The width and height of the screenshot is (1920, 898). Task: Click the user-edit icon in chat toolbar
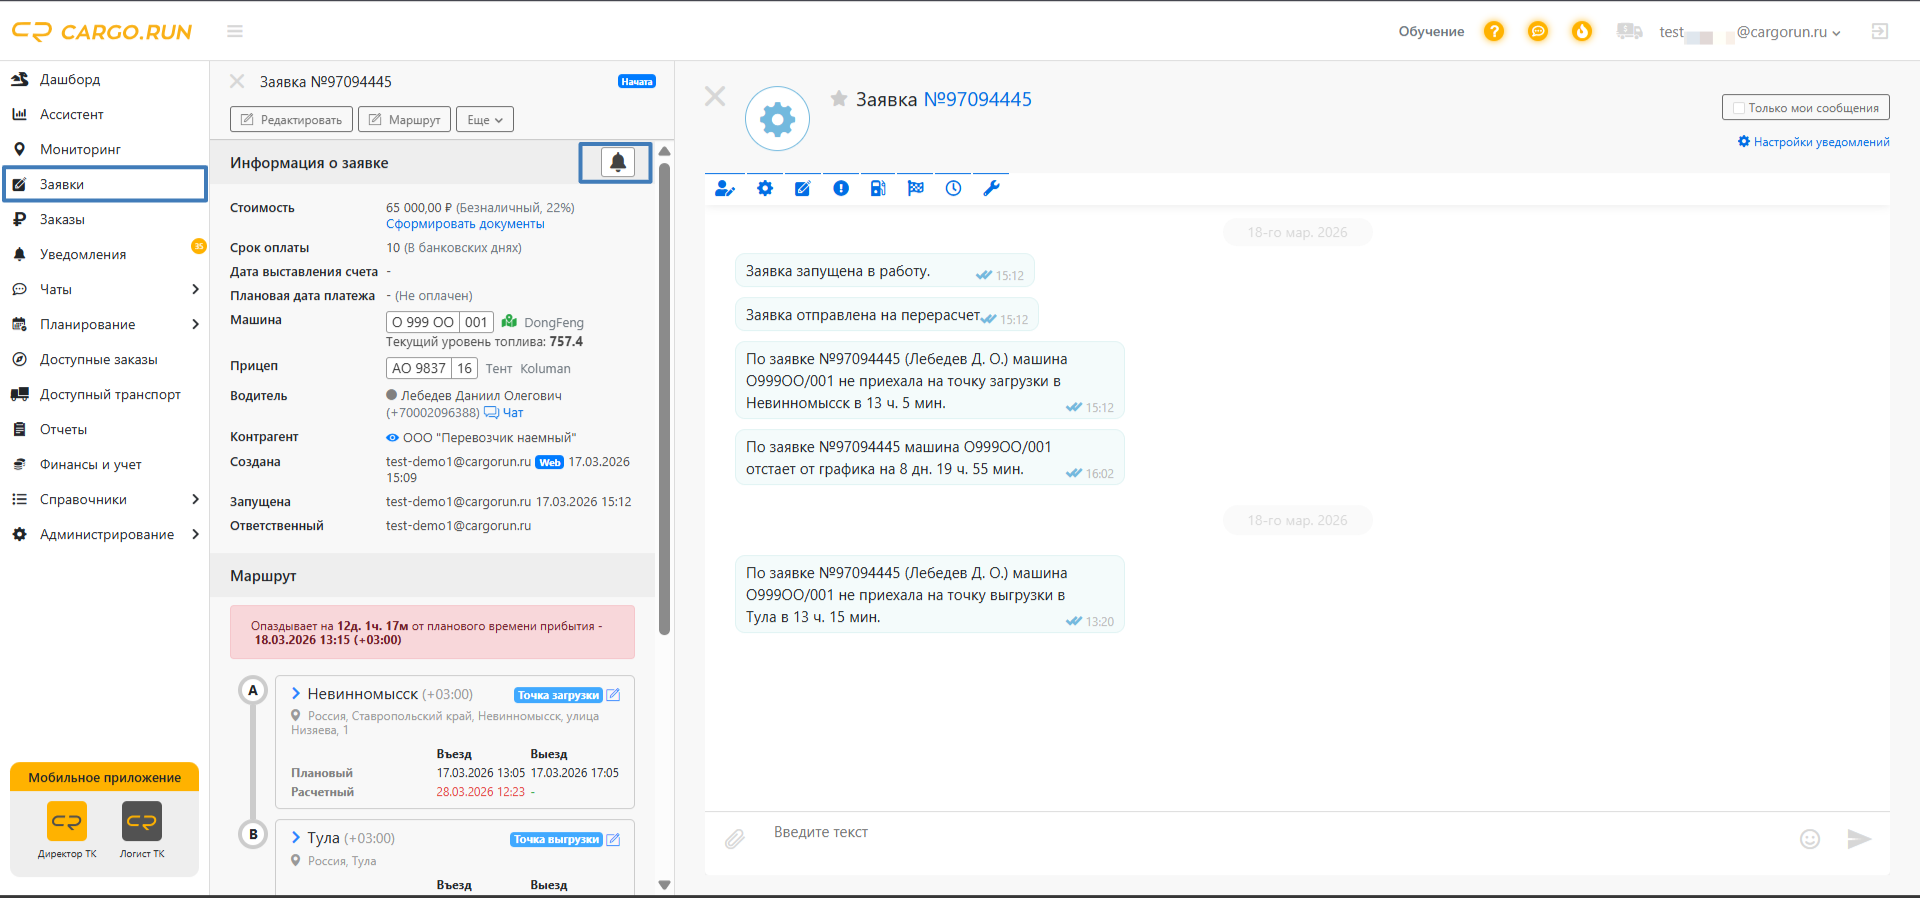(x=725, y=188)
